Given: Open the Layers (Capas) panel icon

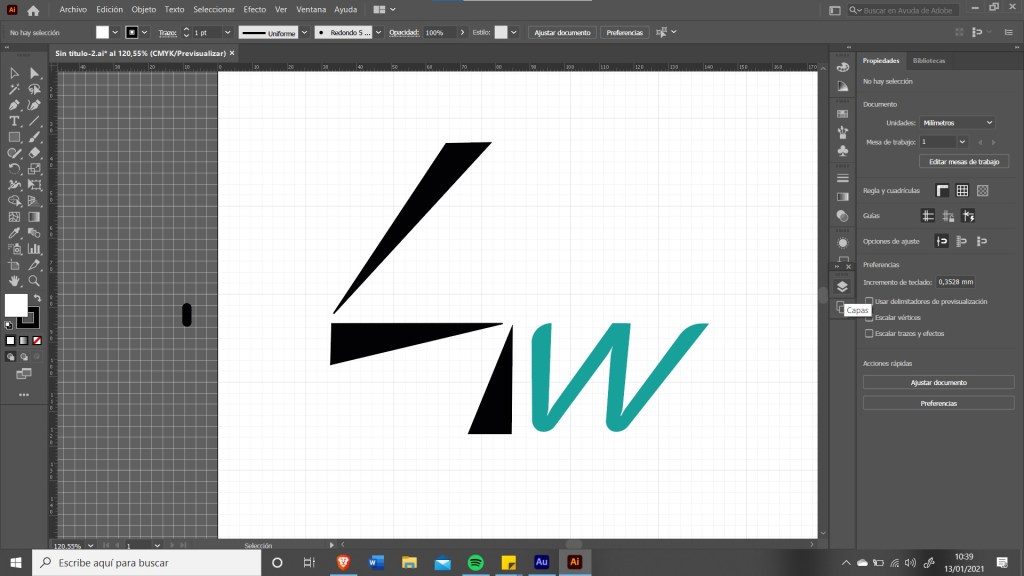Looking at the screenshot, I should pyautogui.click(x=842, y=287).
